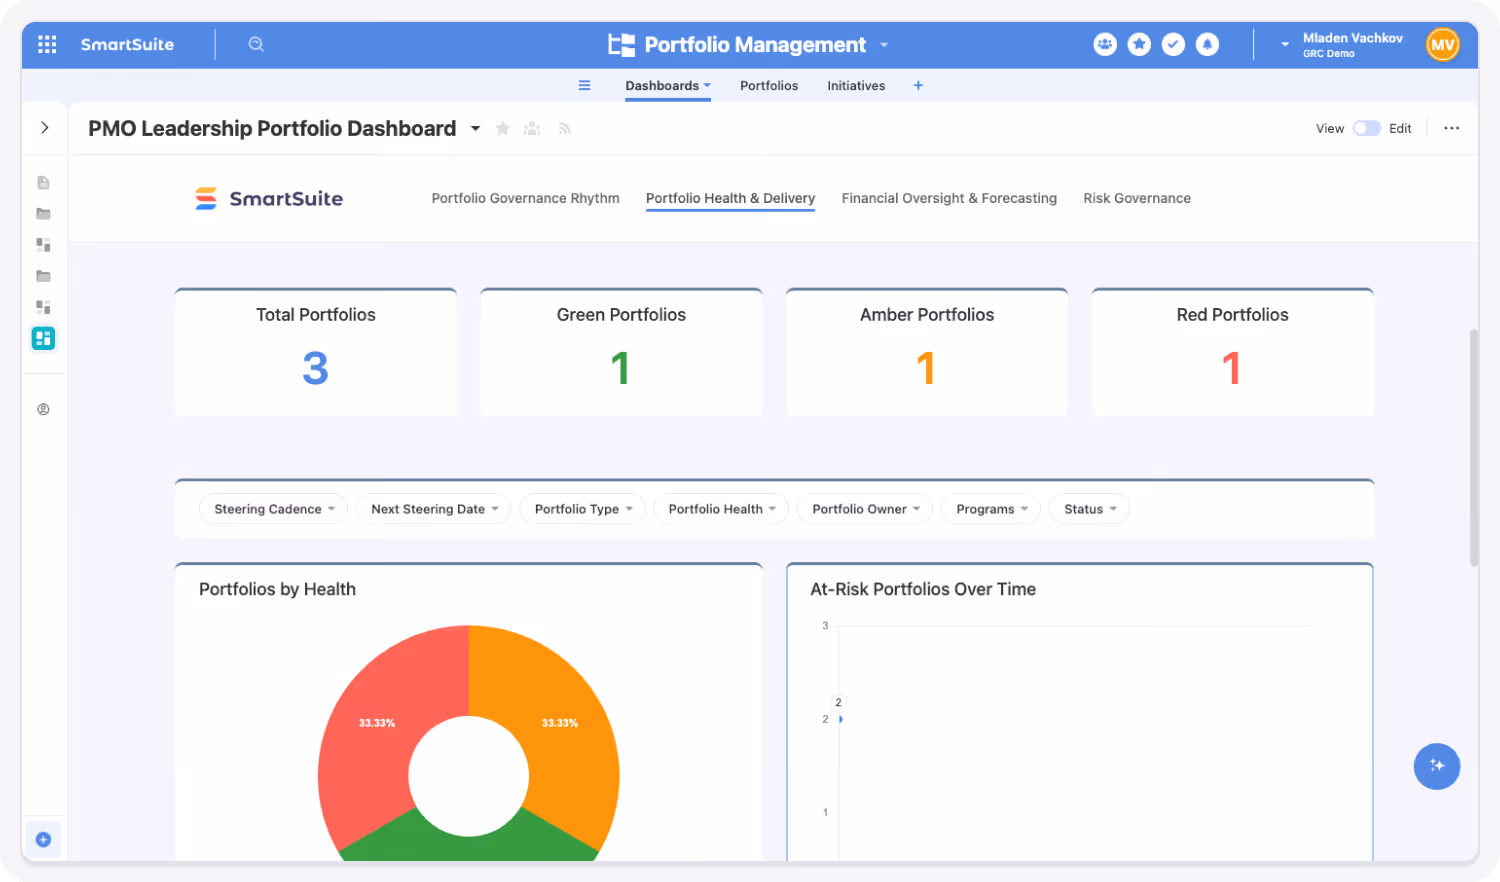Open the Portfolio Owner filter dropdown
1500x882 pixels.
865,509
